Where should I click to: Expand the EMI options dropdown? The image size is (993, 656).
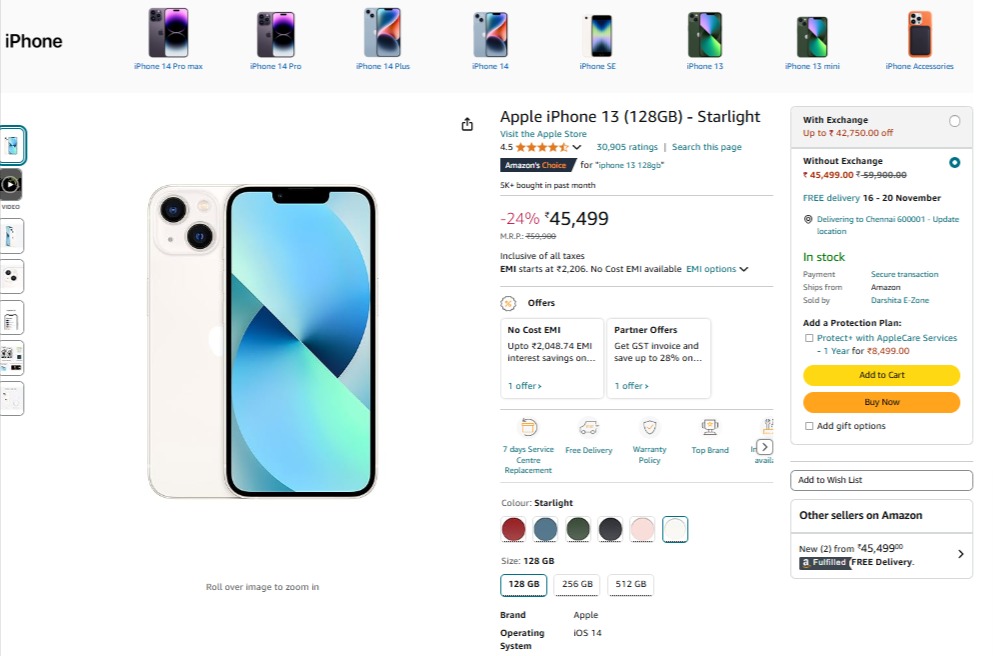point(717,269)
